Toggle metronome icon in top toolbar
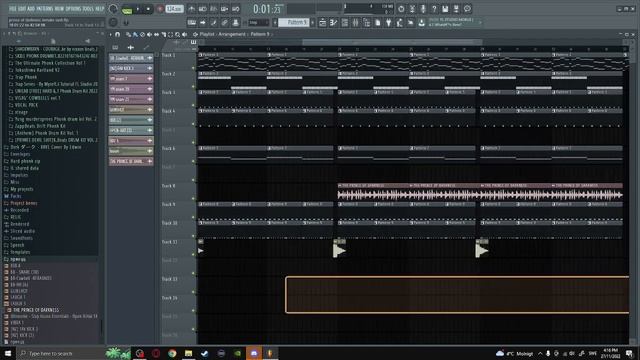Viewport: 640px width, 360px height. 191,9
